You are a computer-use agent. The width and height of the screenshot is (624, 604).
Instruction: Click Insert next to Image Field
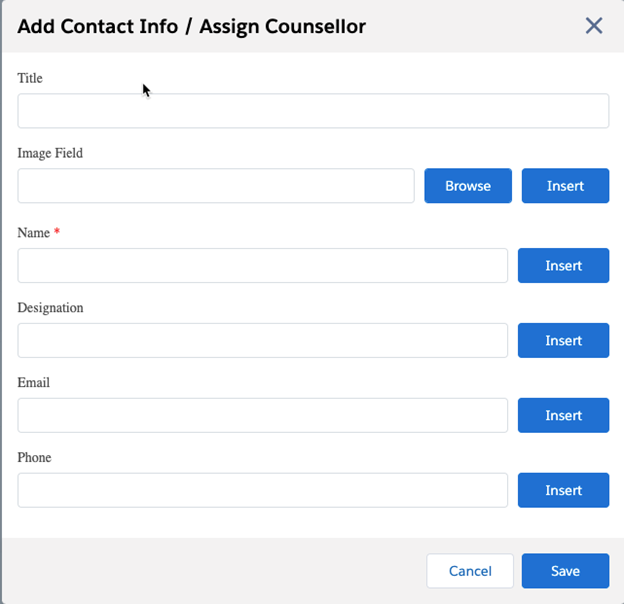[565, 186]
